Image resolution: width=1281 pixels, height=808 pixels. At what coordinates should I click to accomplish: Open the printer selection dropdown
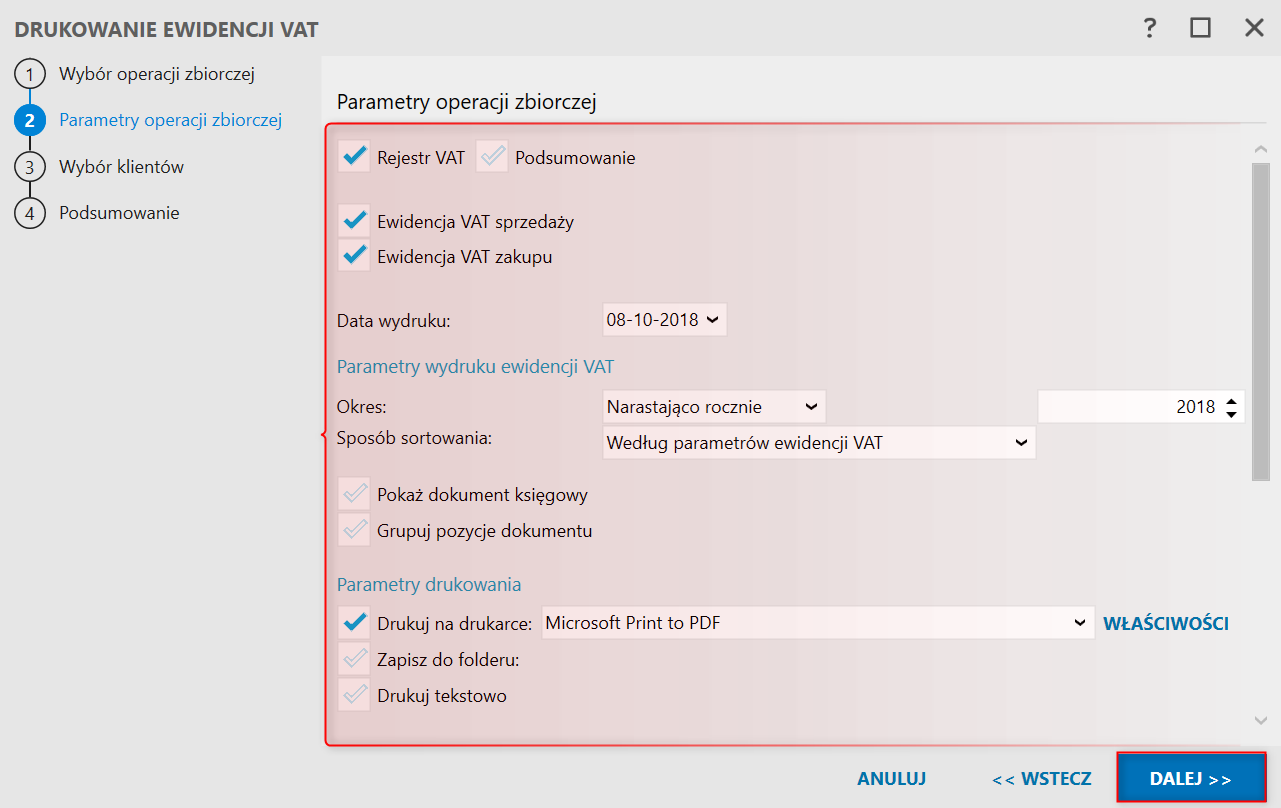[x=1080, y=623]
